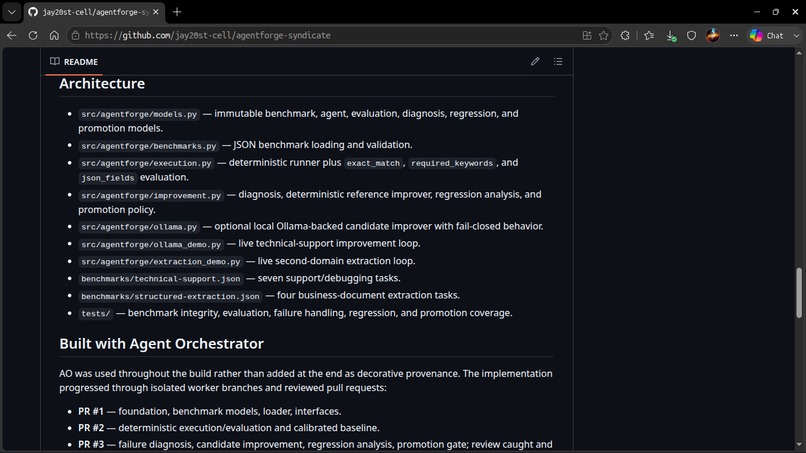
Task: View site lock information icon
Action: pos(76,35)
